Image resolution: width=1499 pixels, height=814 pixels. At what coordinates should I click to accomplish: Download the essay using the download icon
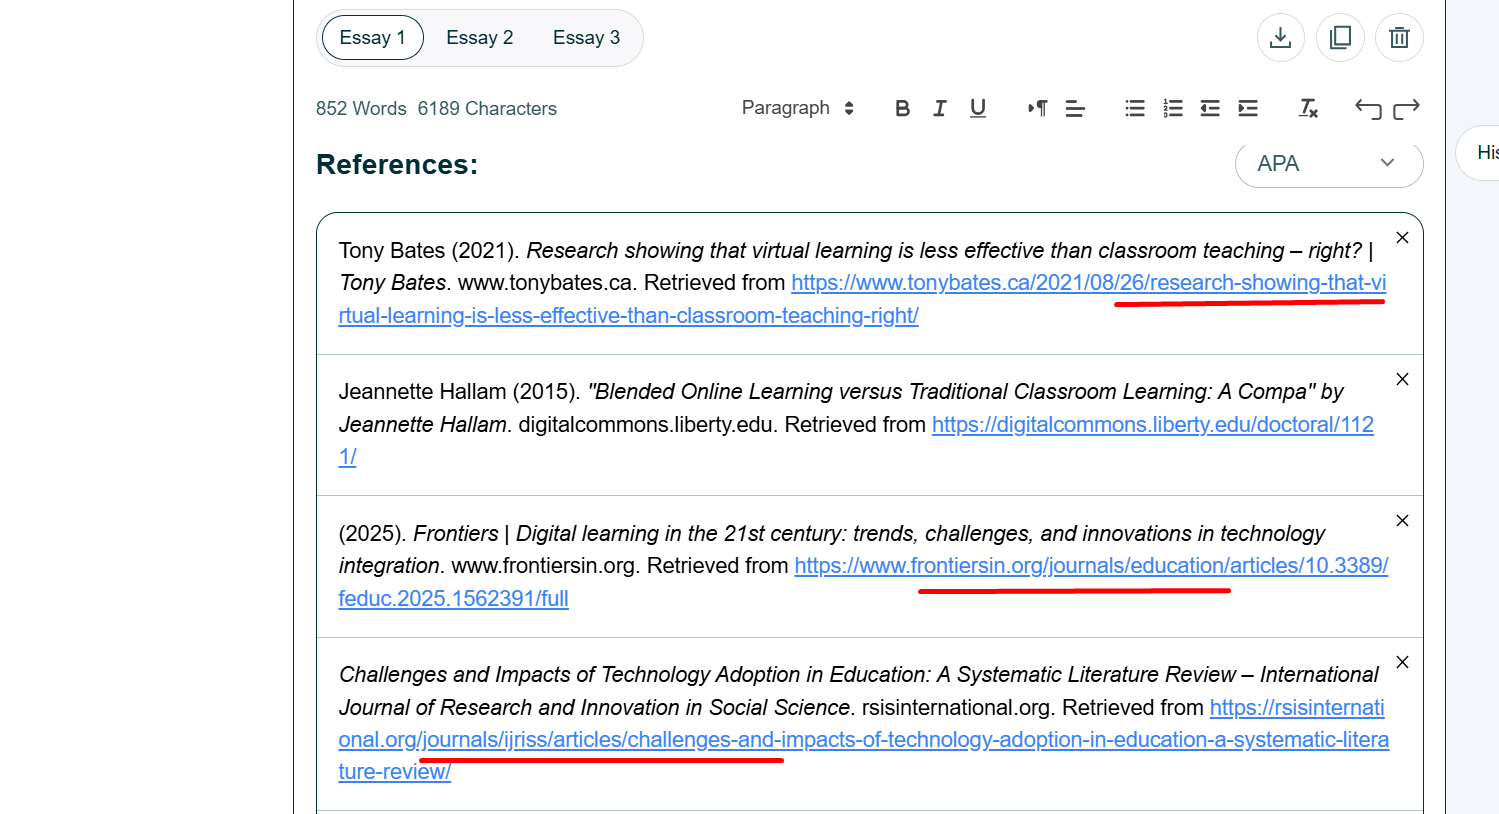(x=1280, y=38)
